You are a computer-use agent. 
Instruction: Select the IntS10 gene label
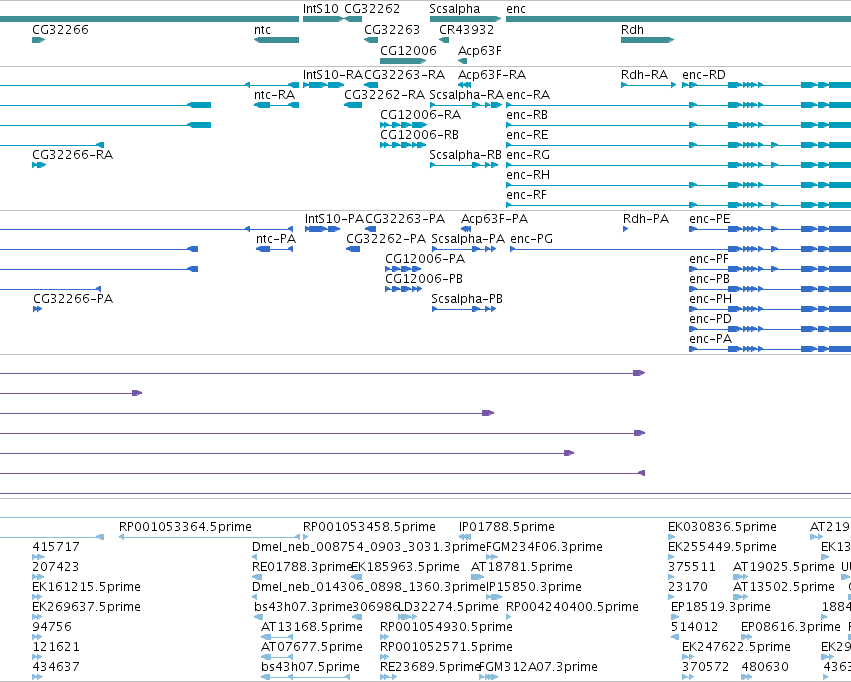pos(321,9)
